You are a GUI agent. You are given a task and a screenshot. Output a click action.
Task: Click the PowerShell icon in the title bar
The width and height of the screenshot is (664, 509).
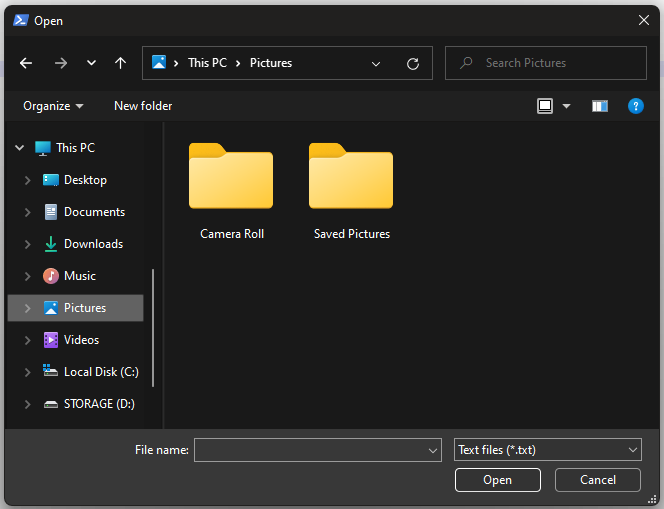20,20
